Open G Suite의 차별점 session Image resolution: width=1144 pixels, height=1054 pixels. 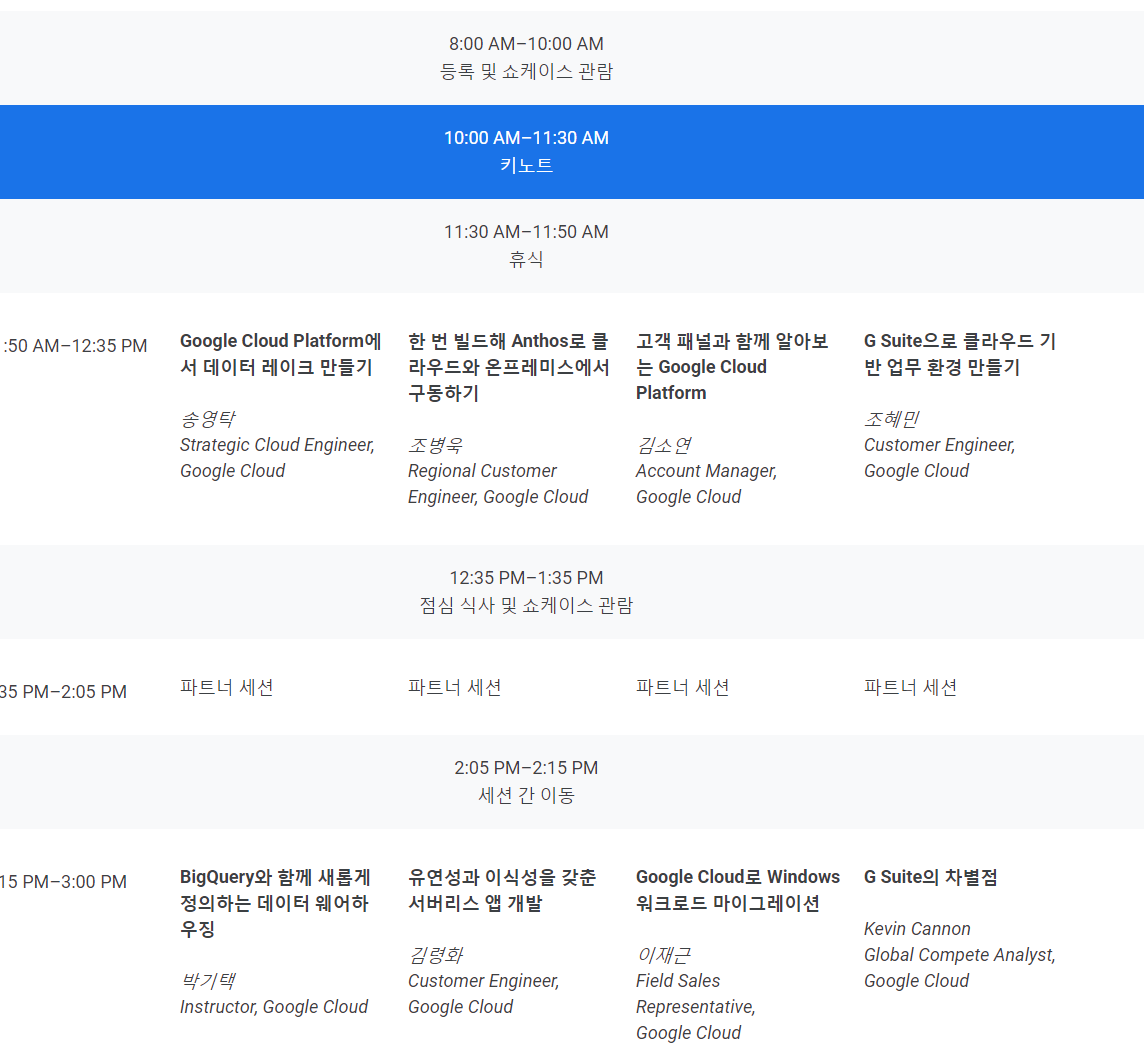coord(931,877)
